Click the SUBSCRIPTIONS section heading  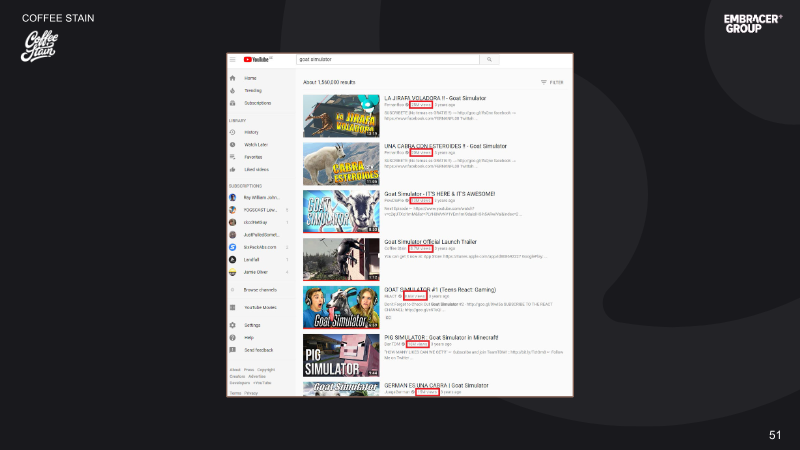point(245,186)
